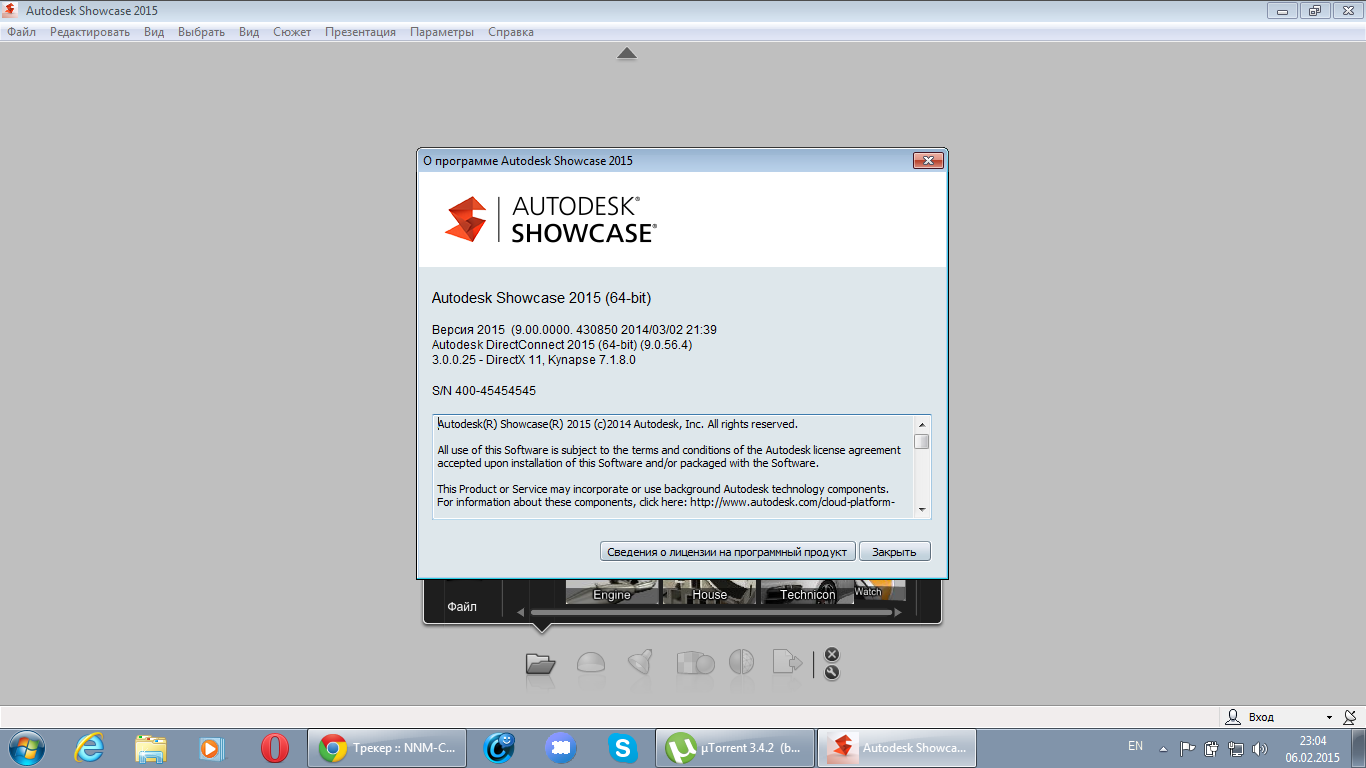Click the Autodesk Showcase logo in dialog
This screenshot has width=1366, height=768.
pyautogui.click(x=550, y=219)
